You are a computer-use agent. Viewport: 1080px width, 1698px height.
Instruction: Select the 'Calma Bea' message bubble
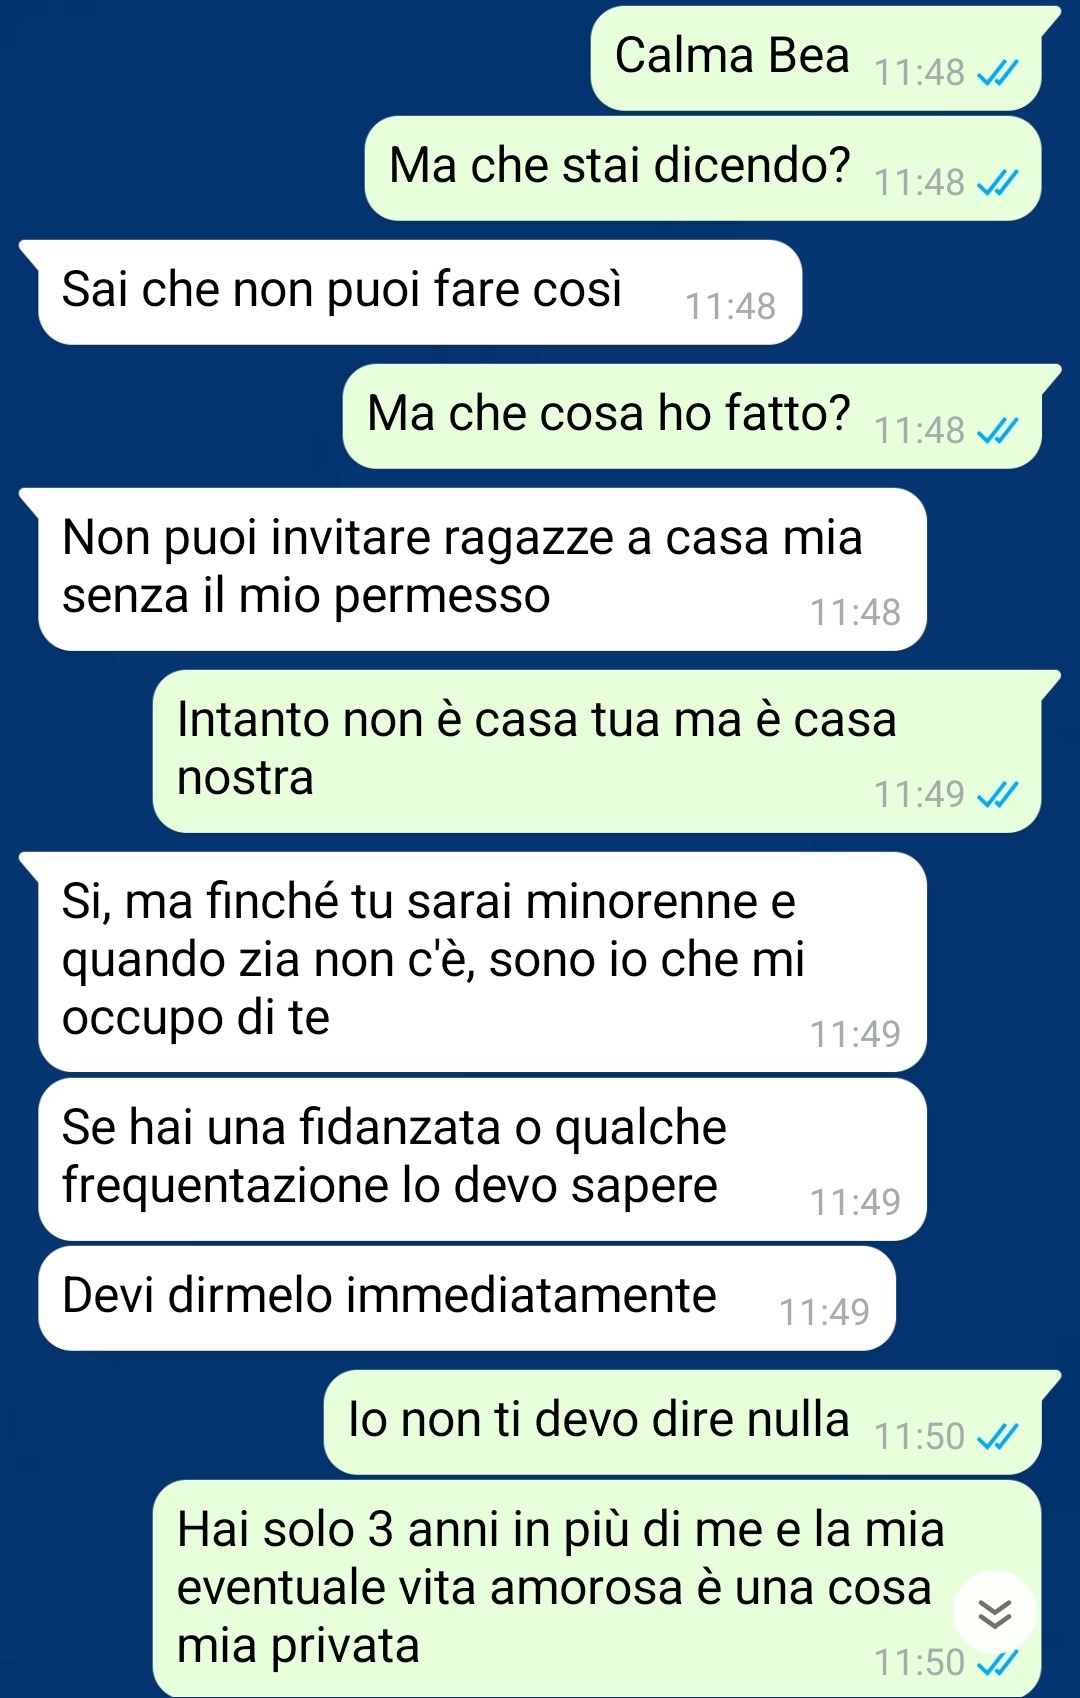818,58
